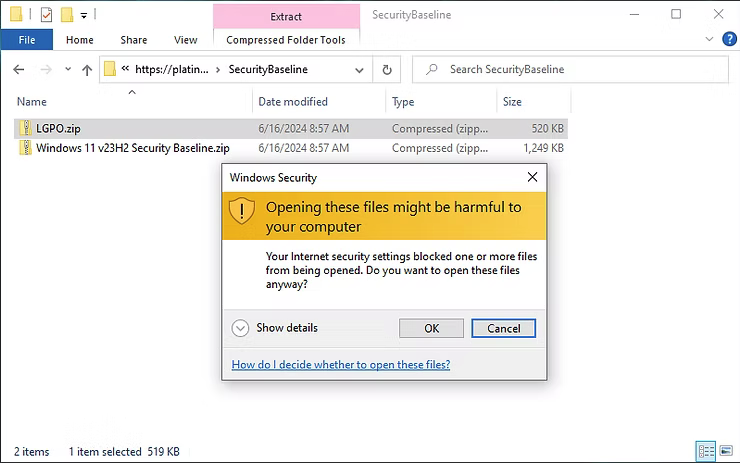
Task: Click OK to open the files
Action: click(431, 328)
